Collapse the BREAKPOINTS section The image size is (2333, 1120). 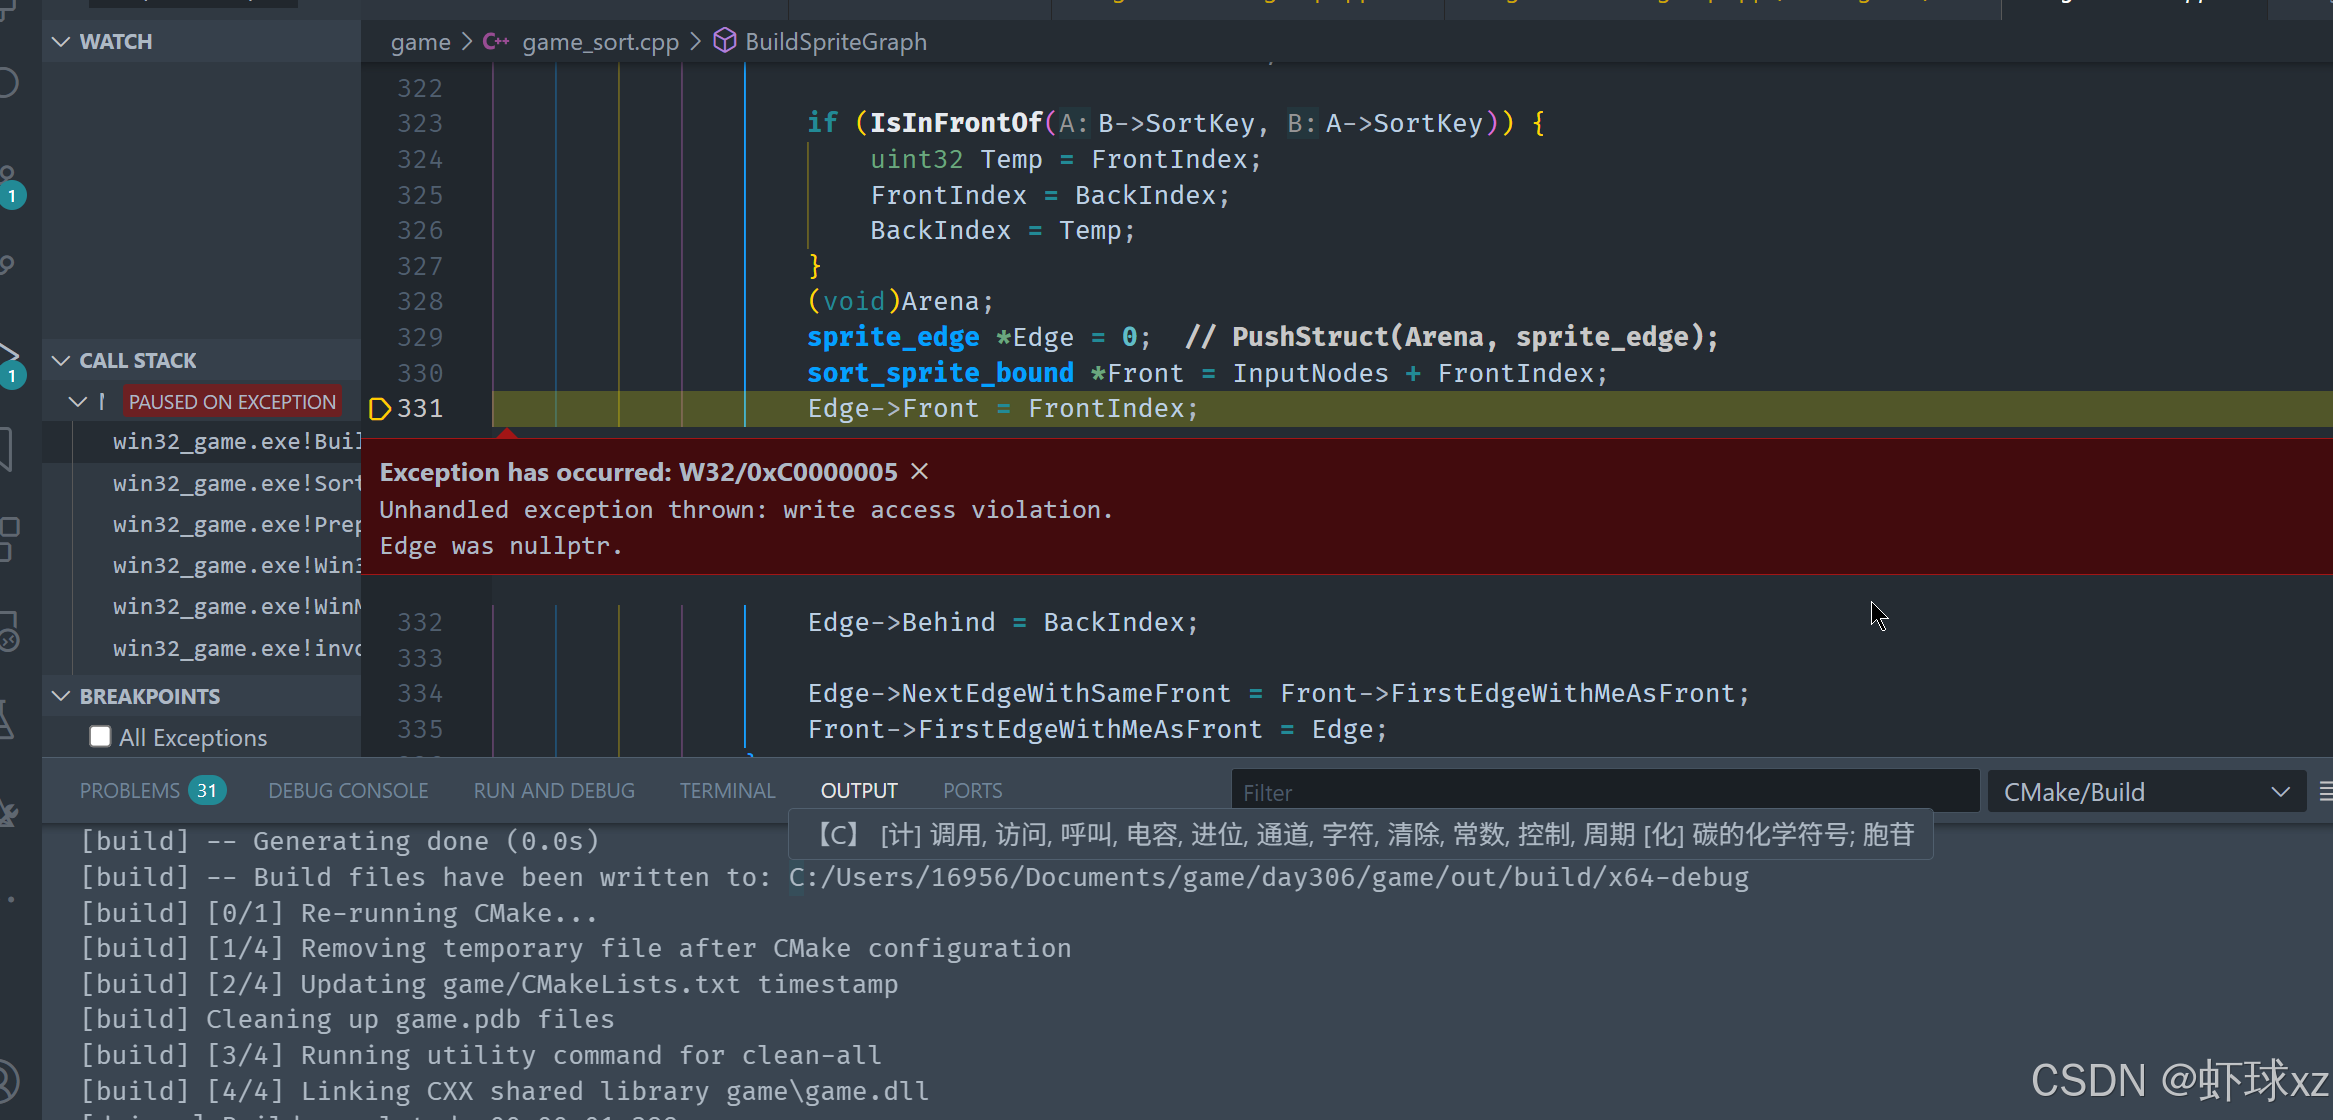pos(62,697)
